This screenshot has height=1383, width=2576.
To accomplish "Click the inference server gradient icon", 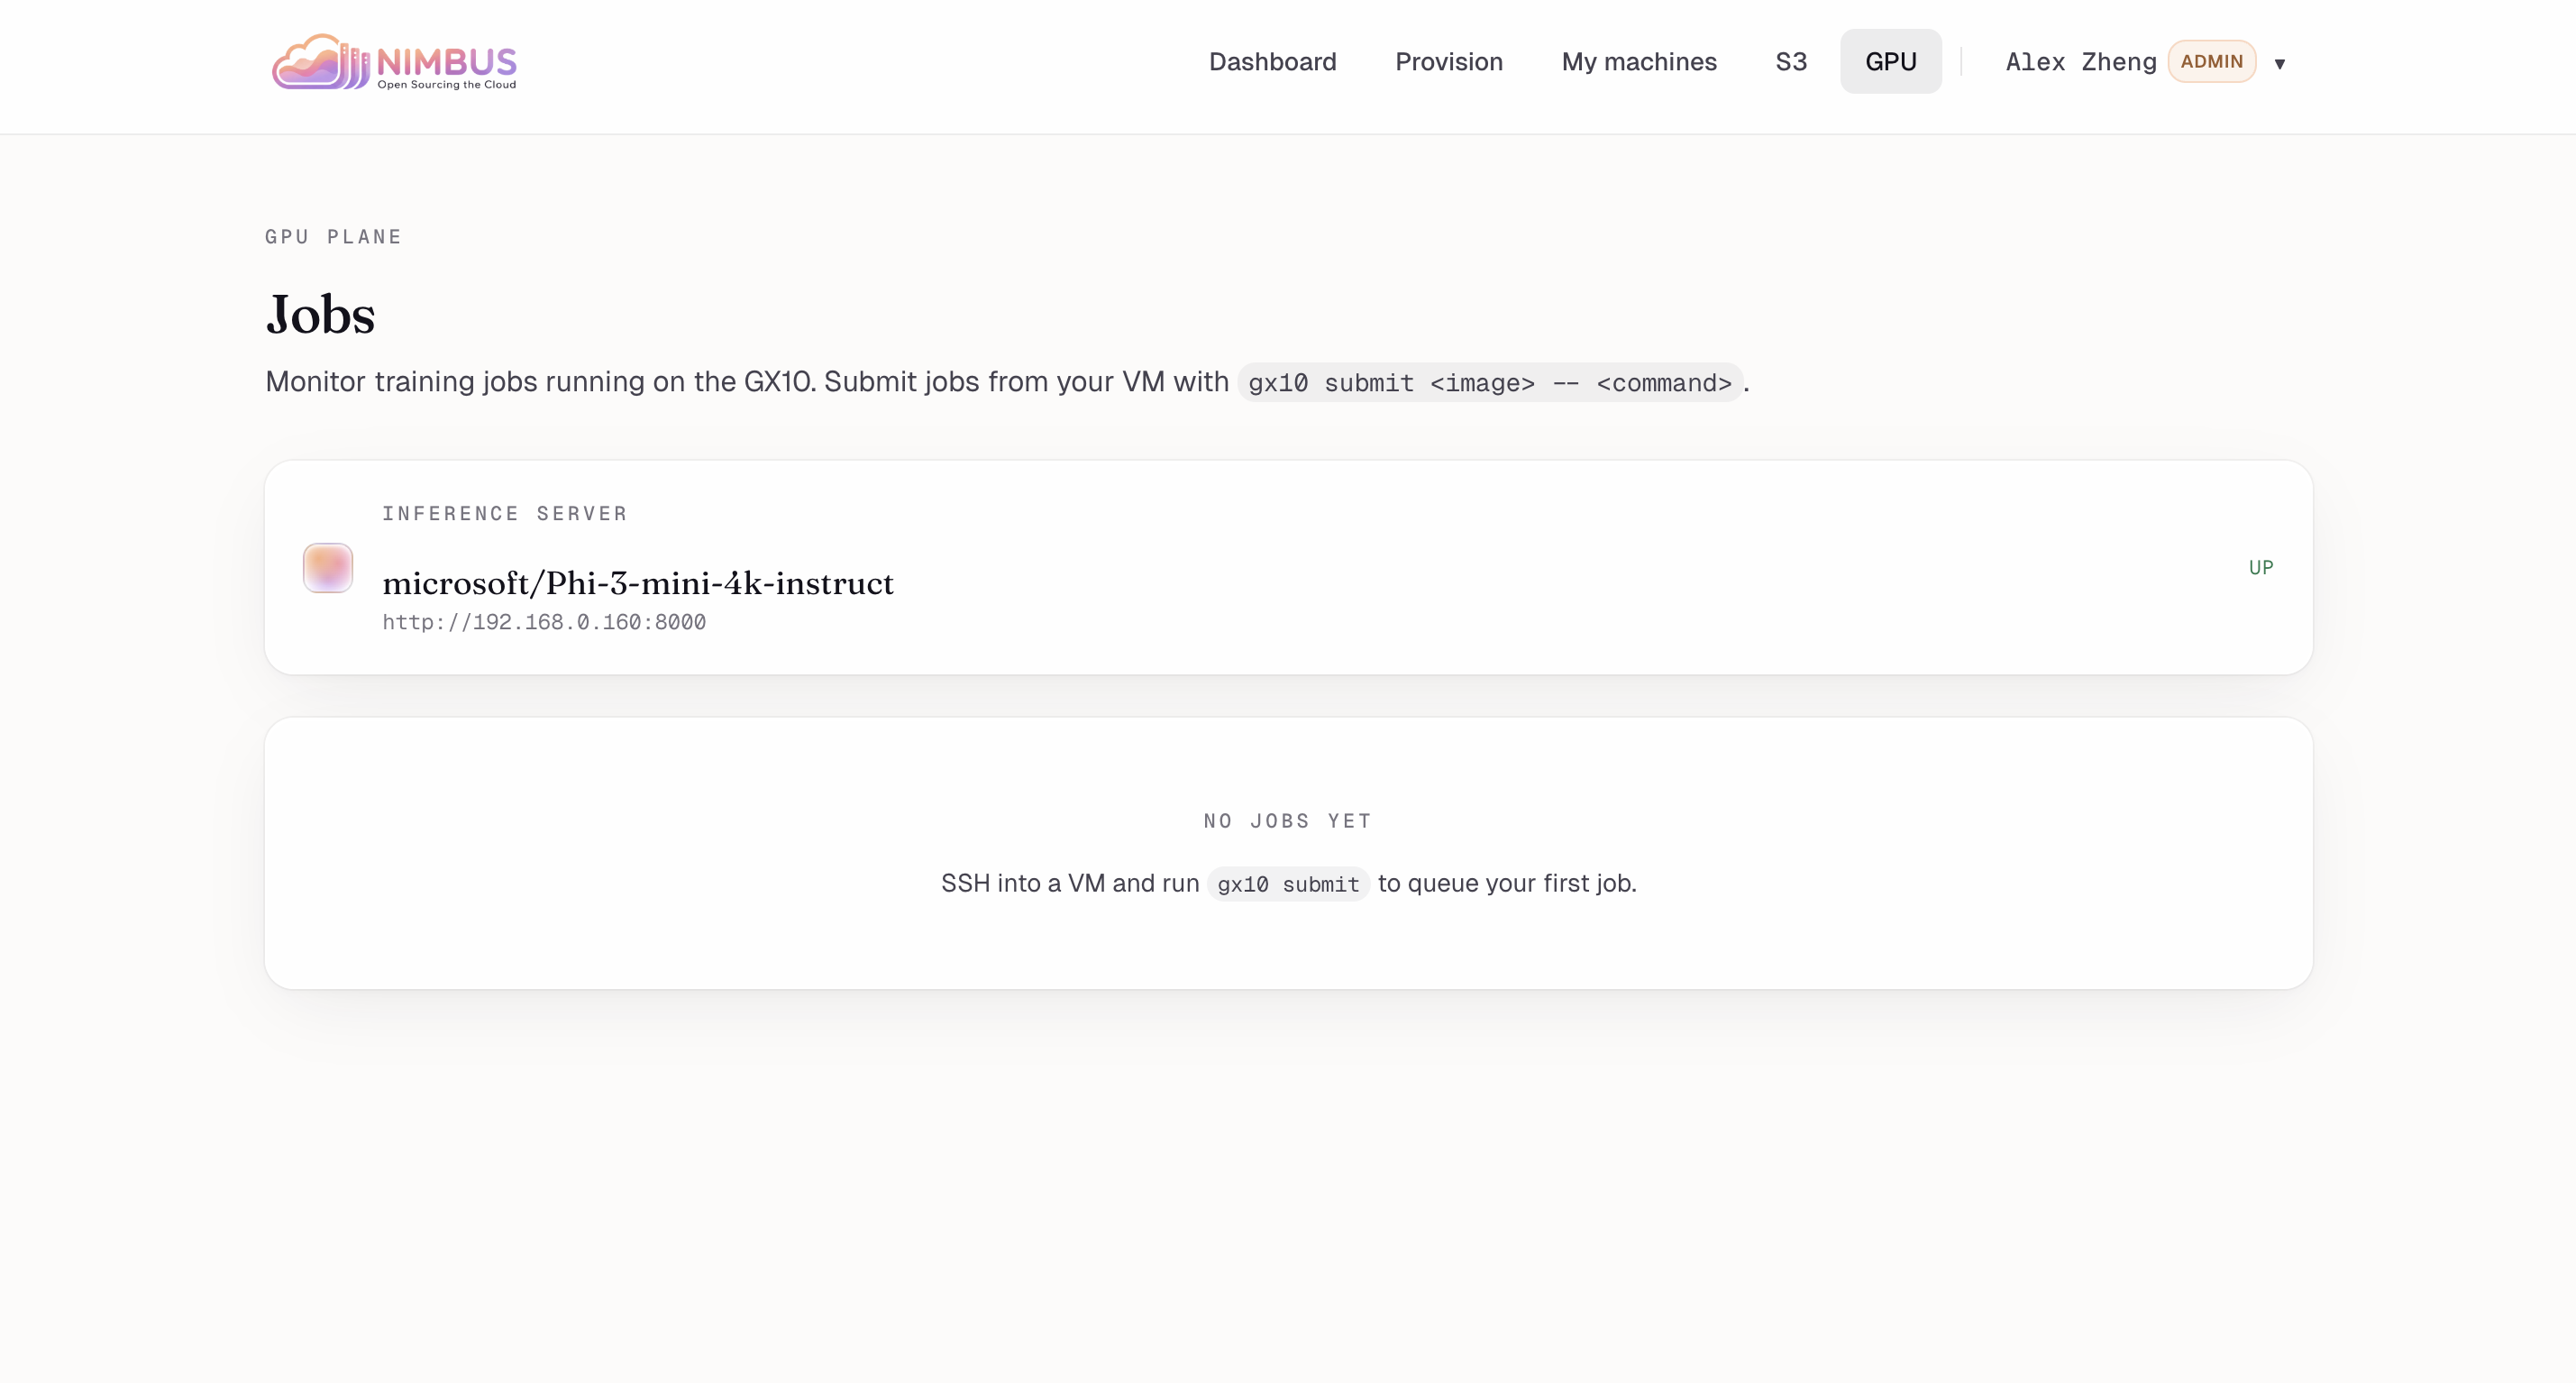I will tap(327, 568).
